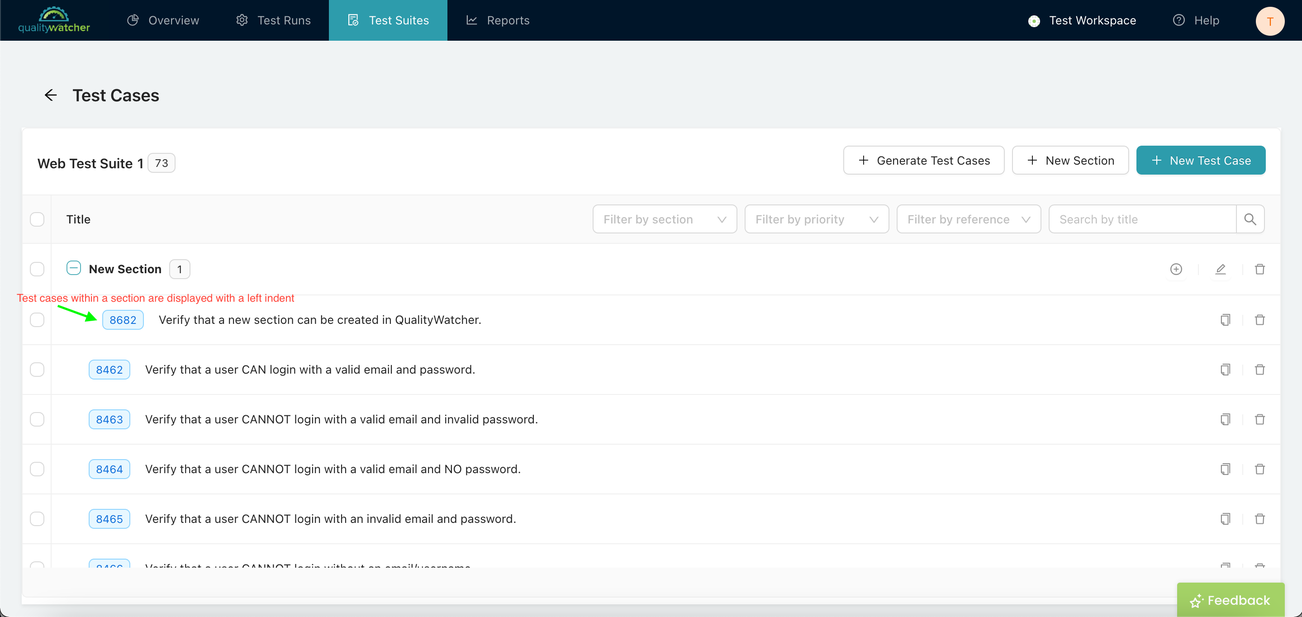
Task: Check the New Section row checkbox
Action: coord(37,269)
